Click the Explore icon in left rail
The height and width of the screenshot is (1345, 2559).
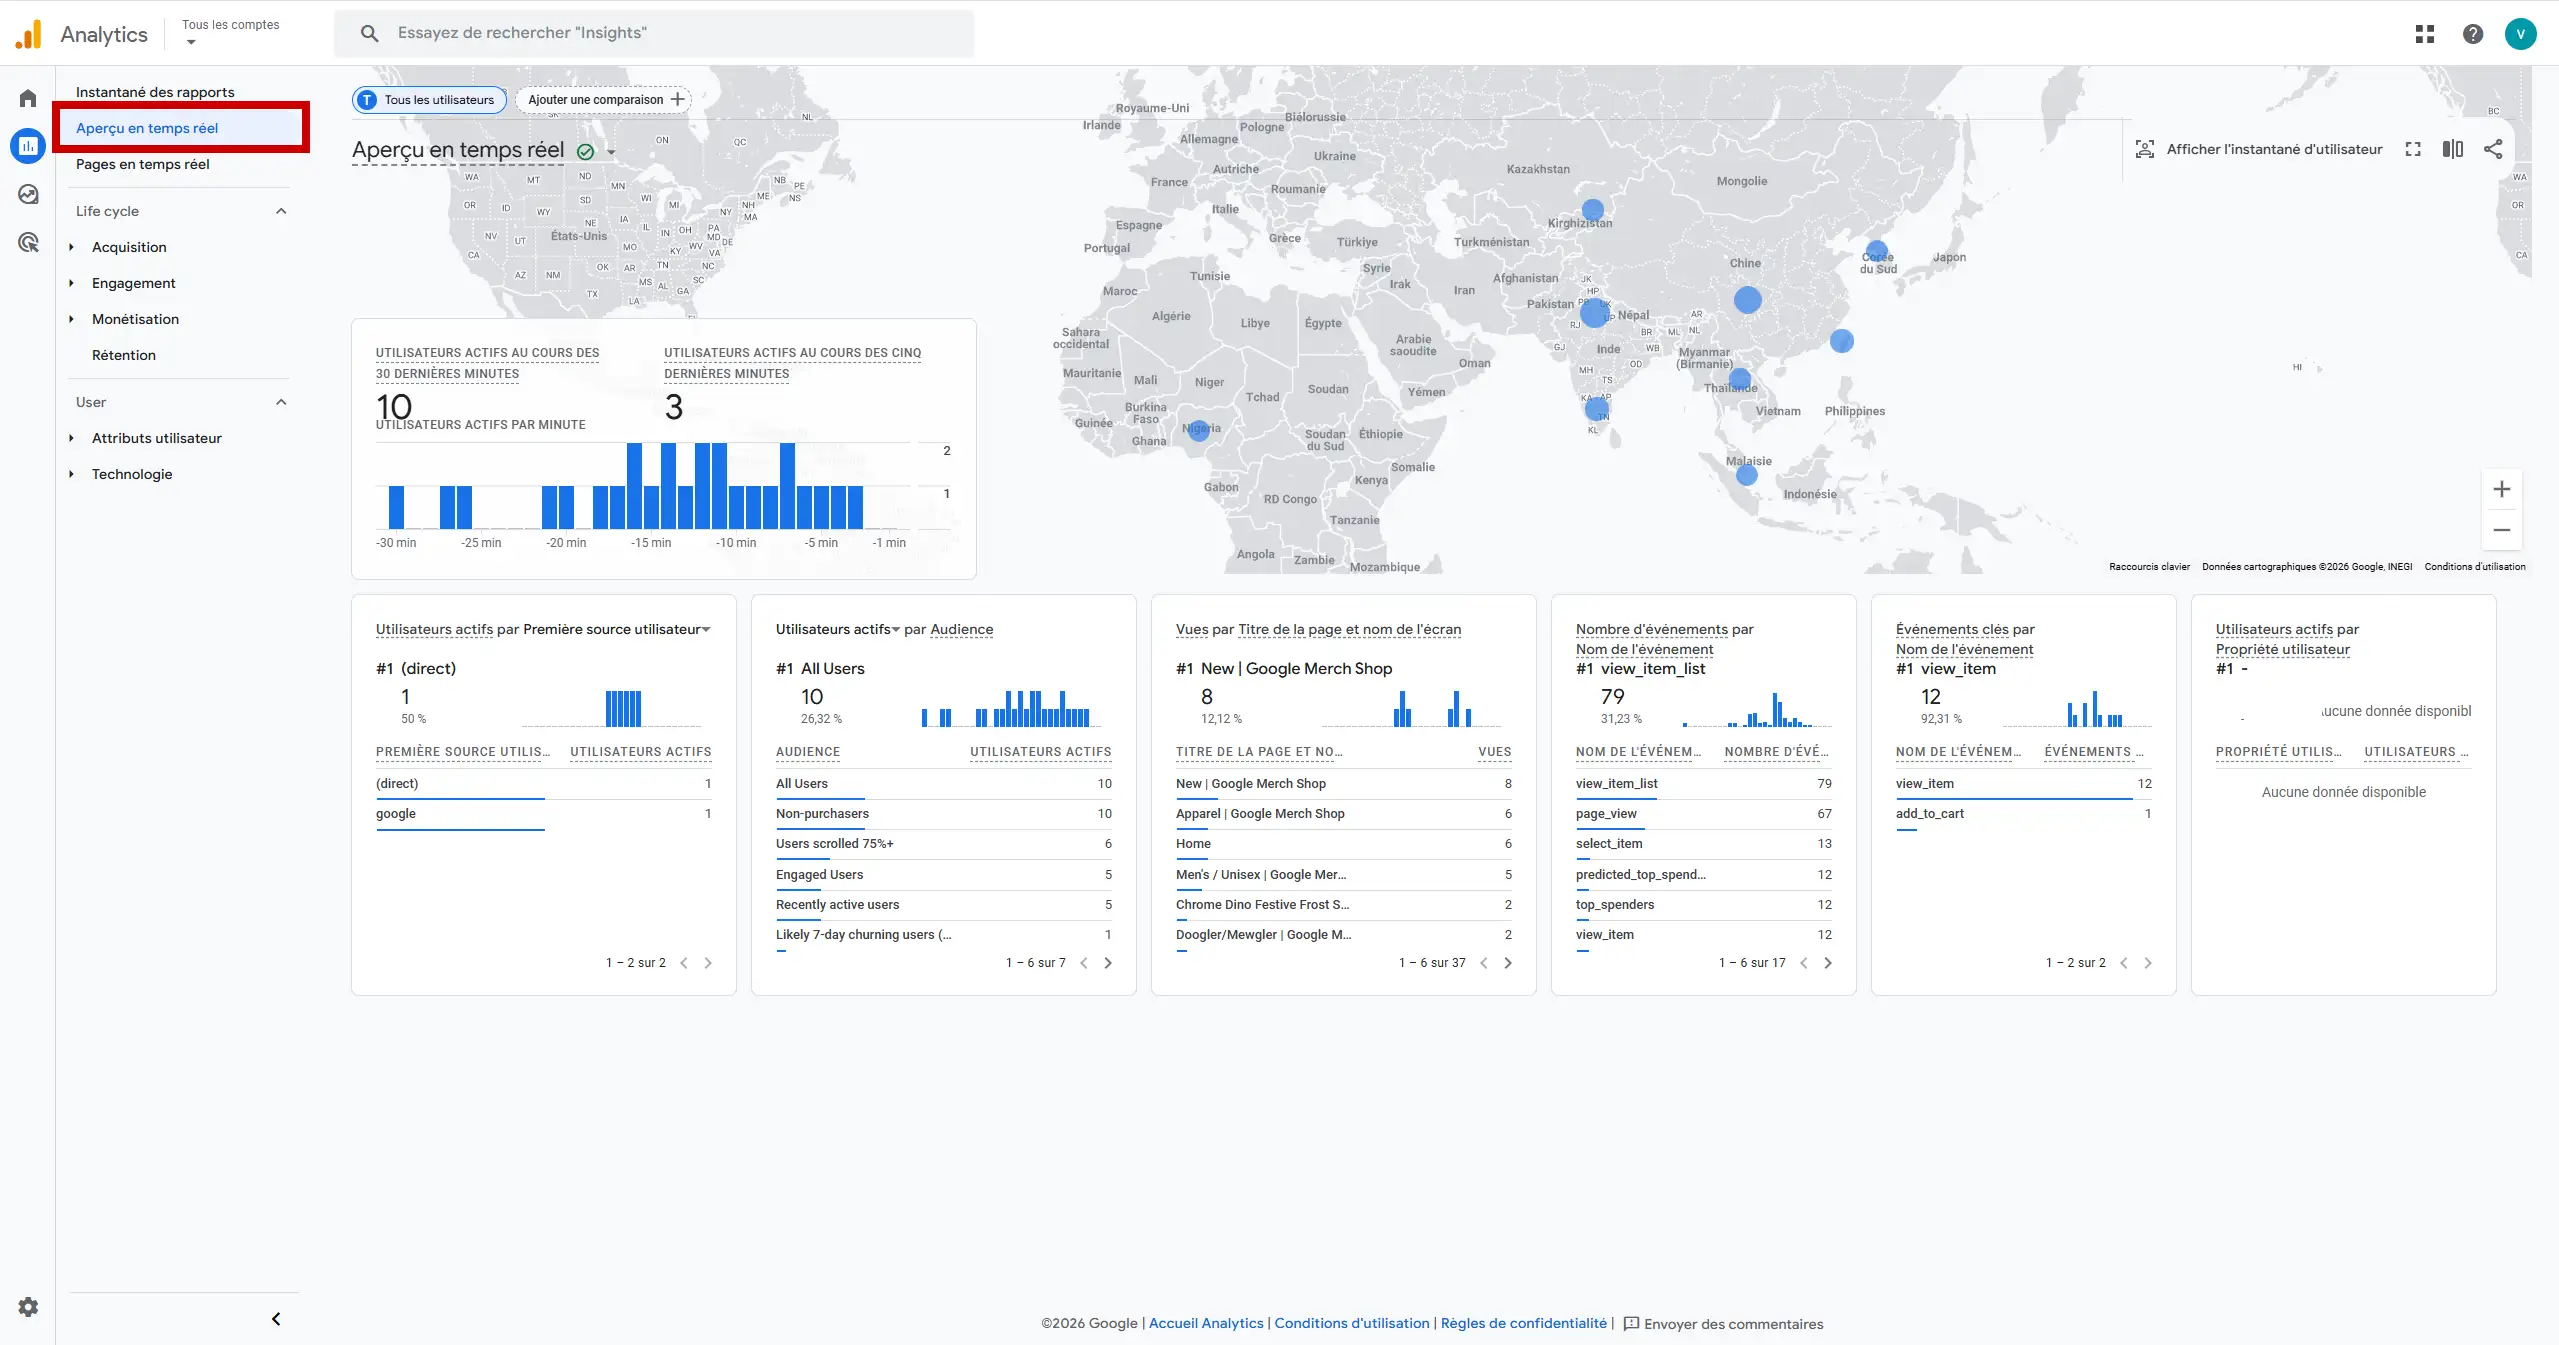click(x=28, y=194)
